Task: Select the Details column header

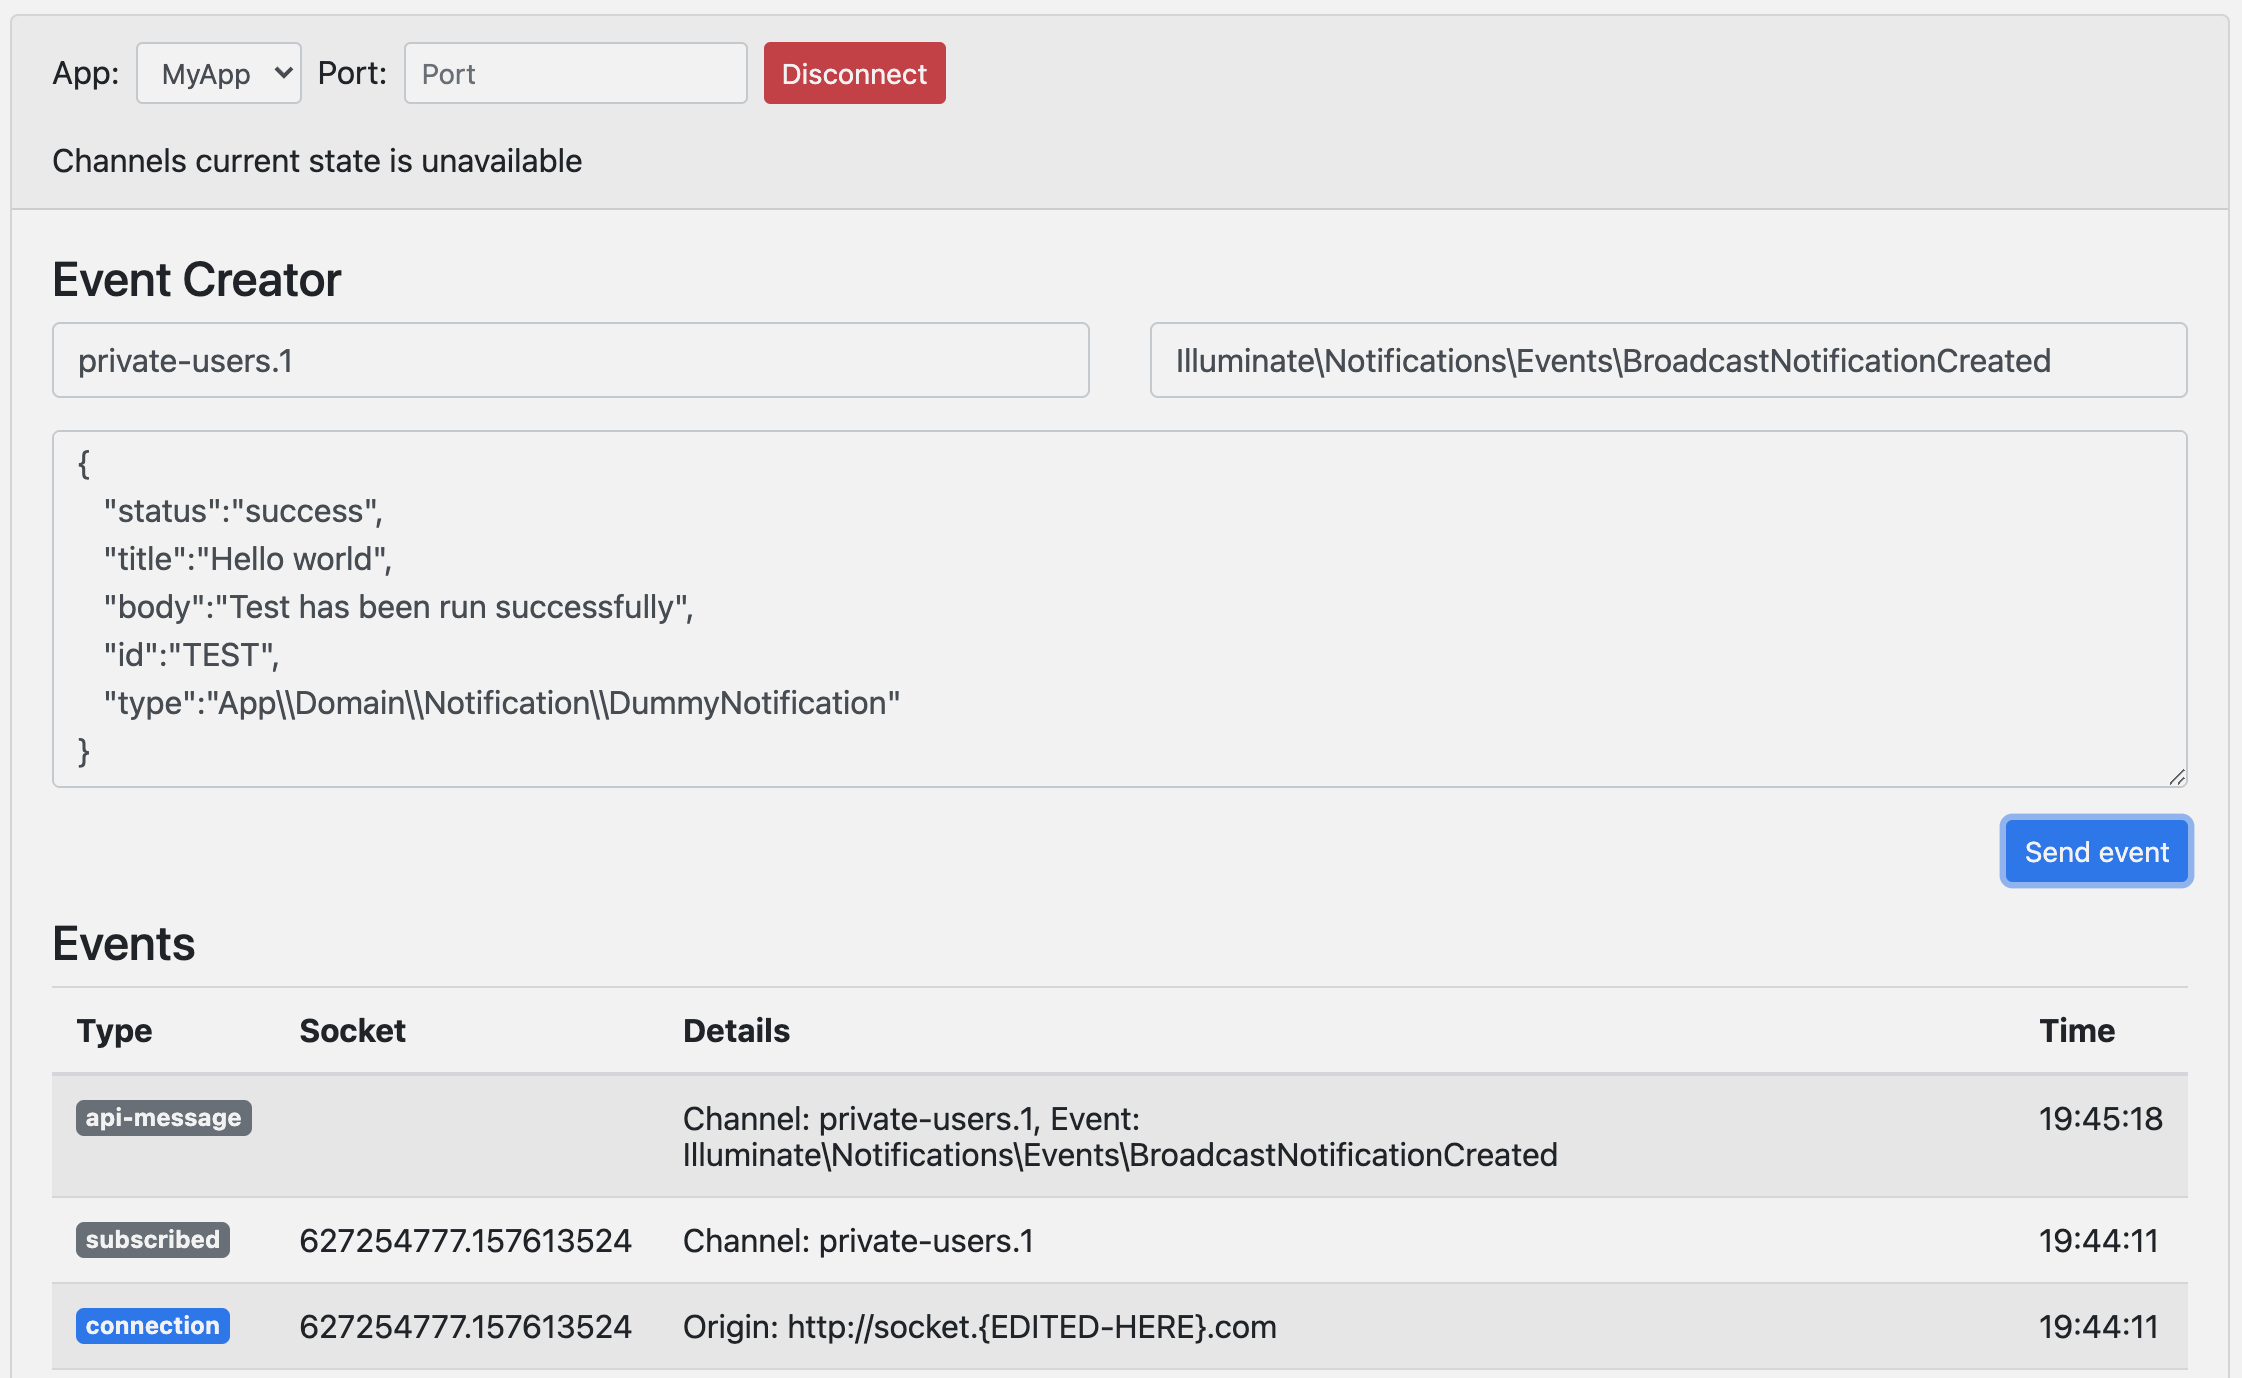Action: pos(736,1030)
